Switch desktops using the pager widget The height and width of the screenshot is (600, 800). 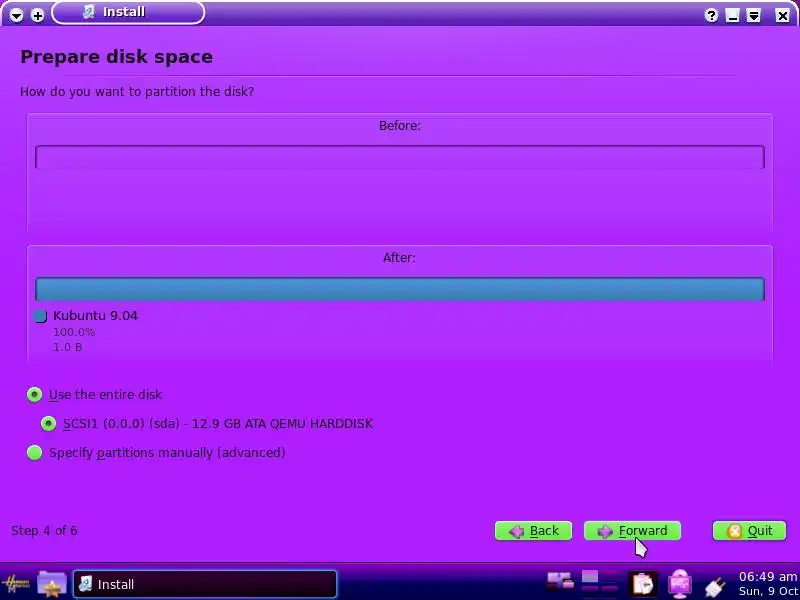[x=600, y=583]
